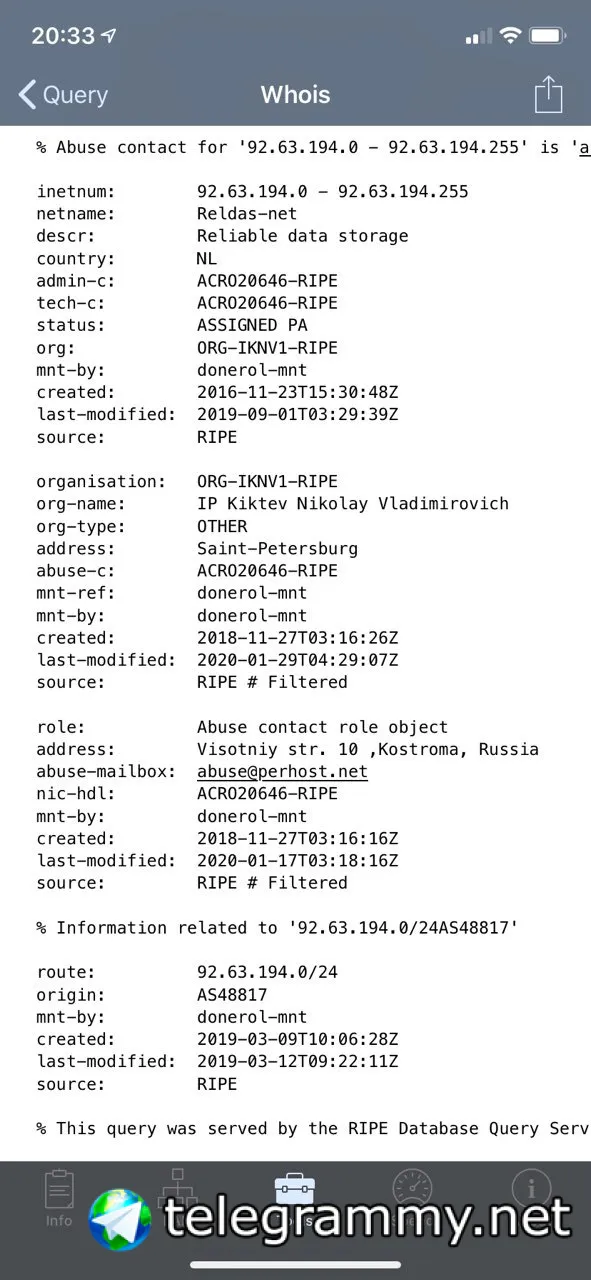Tap the inetnum IP range line
The width and height of the screenshot is (591, 1280).
tap(253, 192)
